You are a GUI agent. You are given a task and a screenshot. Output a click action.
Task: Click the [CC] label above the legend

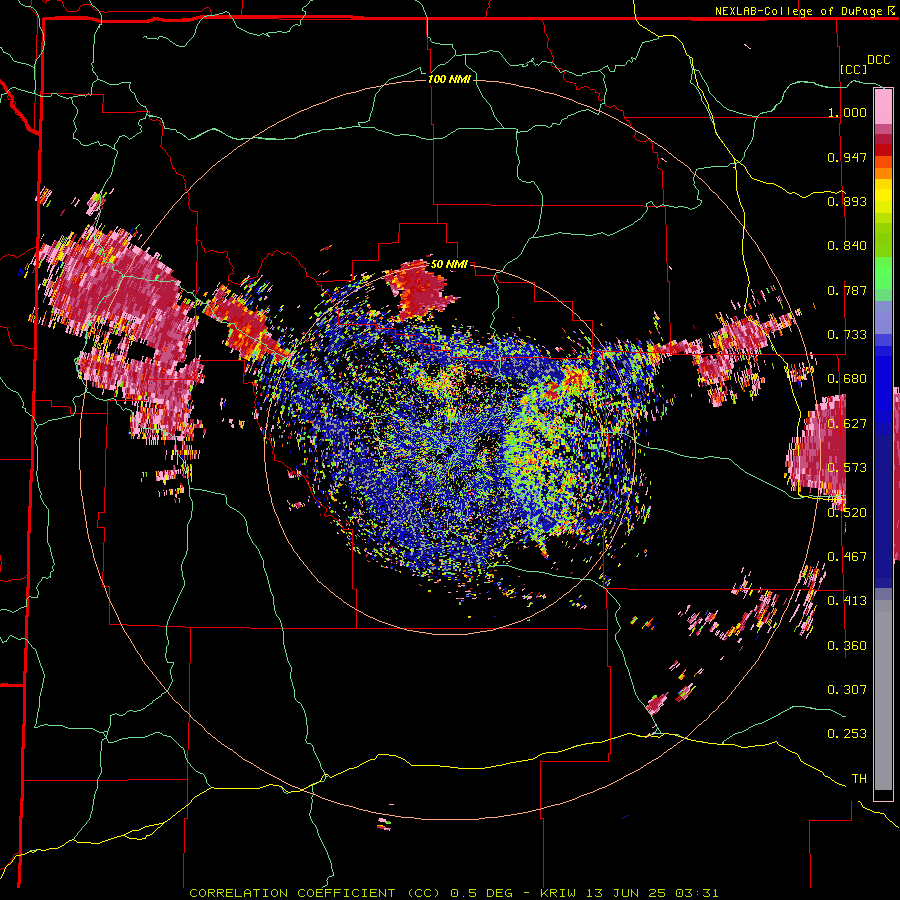(x=854, y=69)
